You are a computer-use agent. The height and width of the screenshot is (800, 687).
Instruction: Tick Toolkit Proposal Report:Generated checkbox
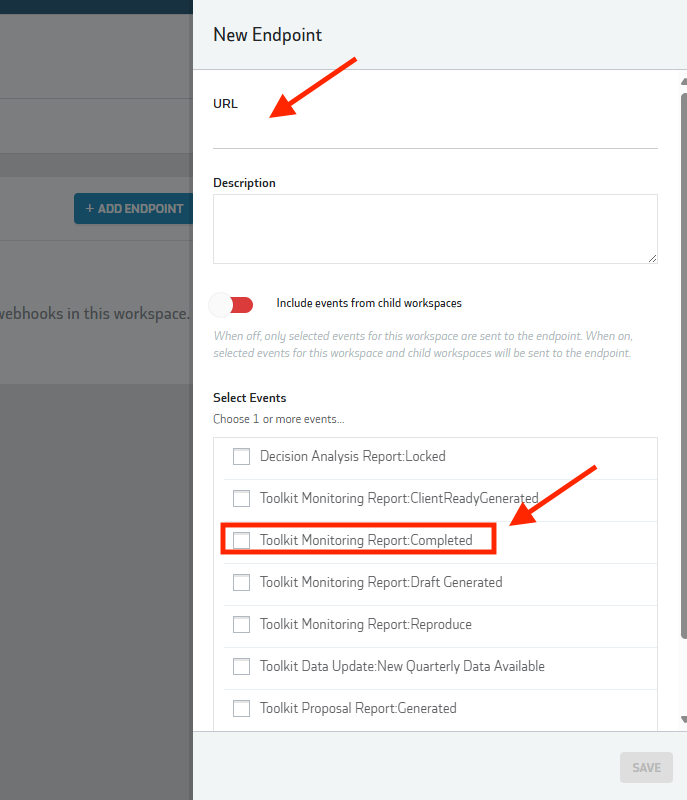point(241,709)
